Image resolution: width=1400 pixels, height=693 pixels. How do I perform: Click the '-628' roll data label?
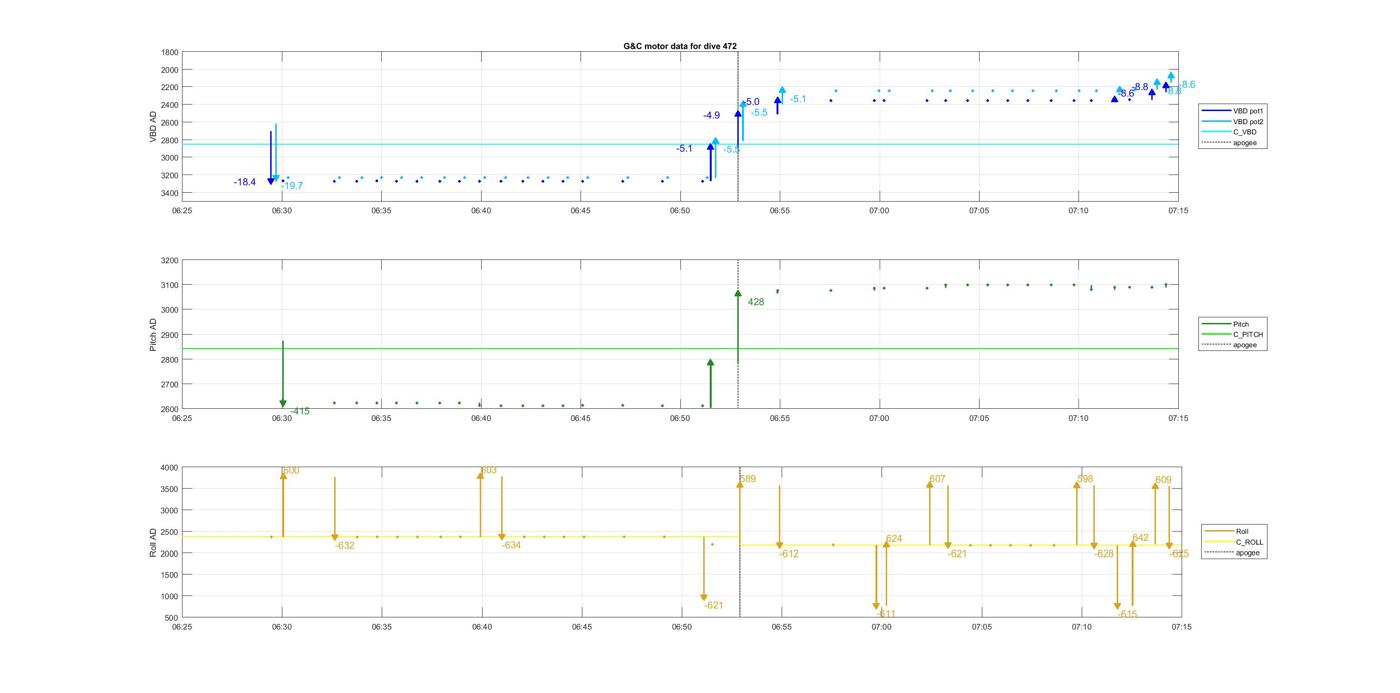[x=1104, y=554]
